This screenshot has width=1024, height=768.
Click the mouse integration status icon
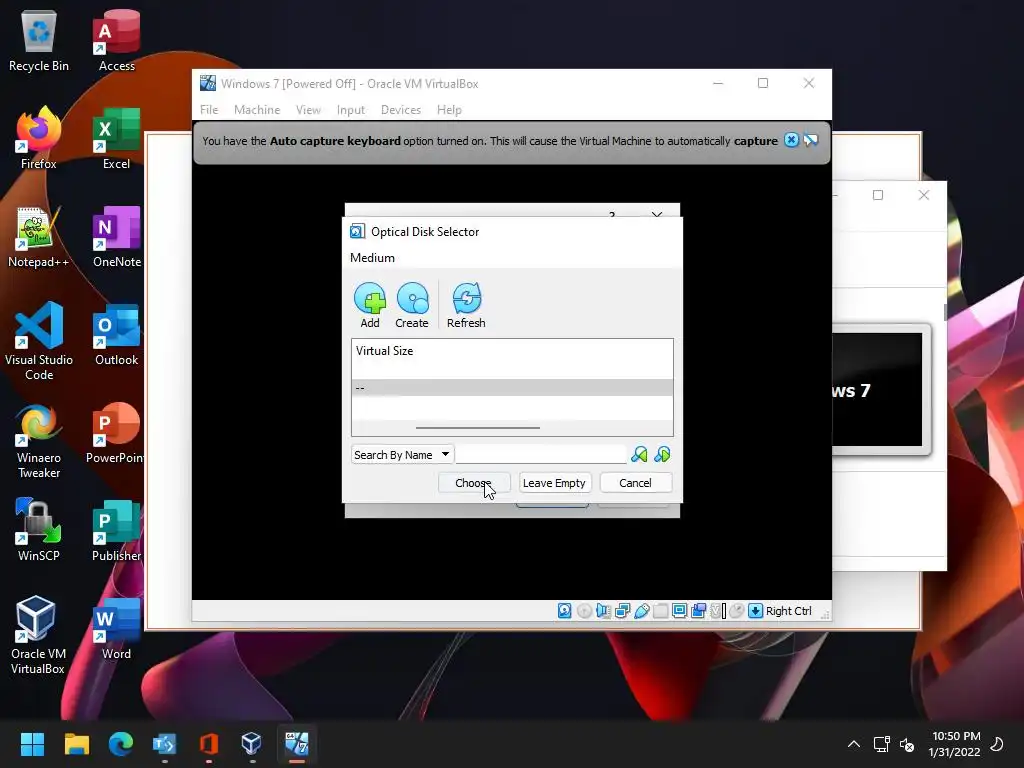737,611
